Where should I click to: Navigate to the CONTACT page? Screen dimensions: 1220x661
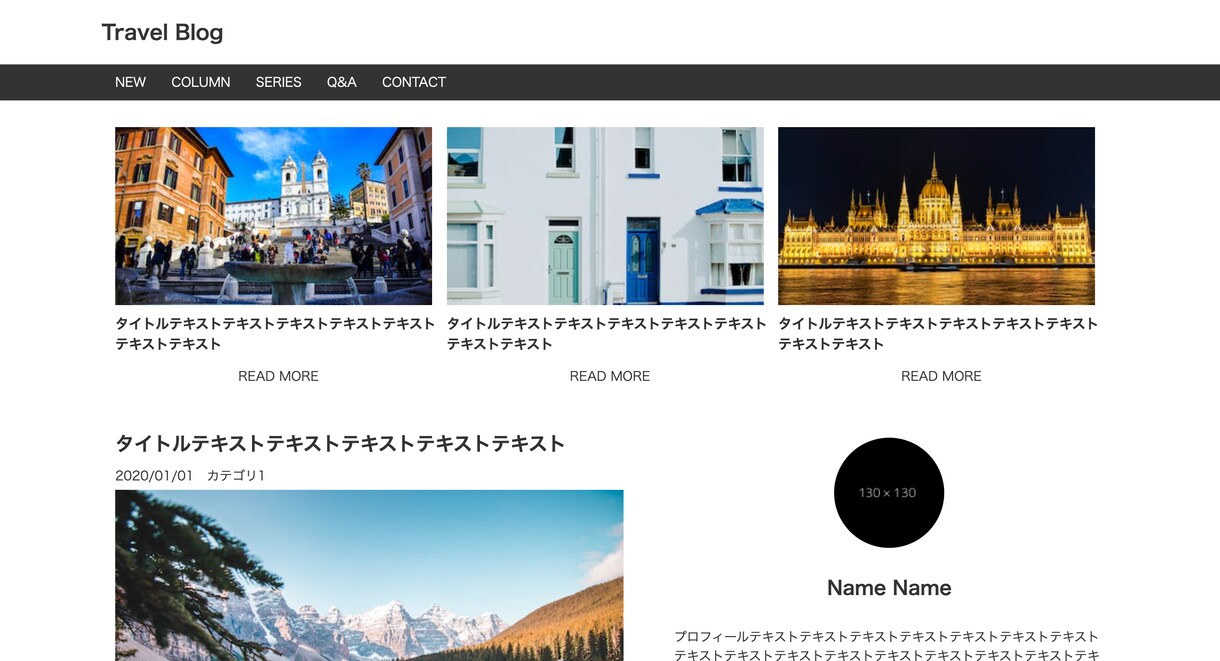(x=413, y=82)
